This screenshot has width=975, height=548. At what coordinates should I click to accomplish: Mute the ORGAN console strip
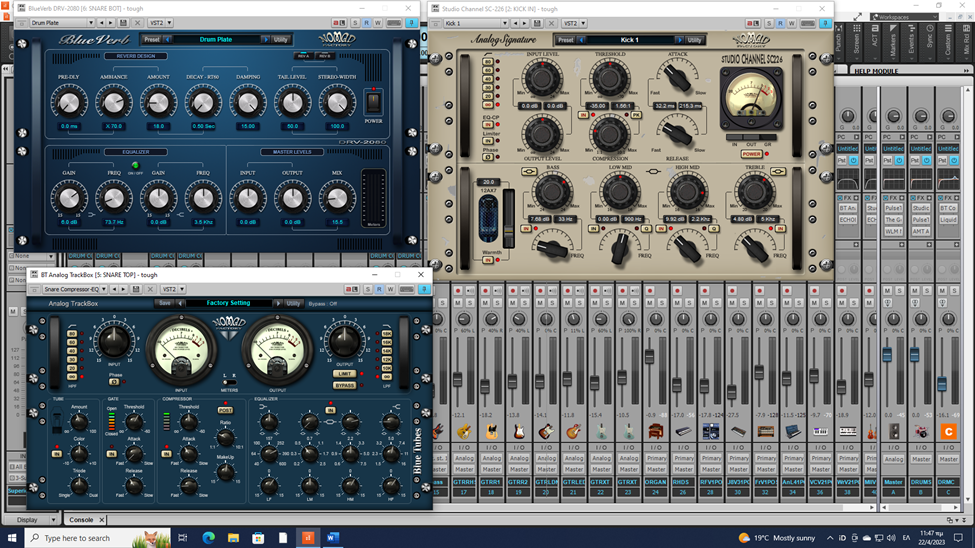pos(650,302)
